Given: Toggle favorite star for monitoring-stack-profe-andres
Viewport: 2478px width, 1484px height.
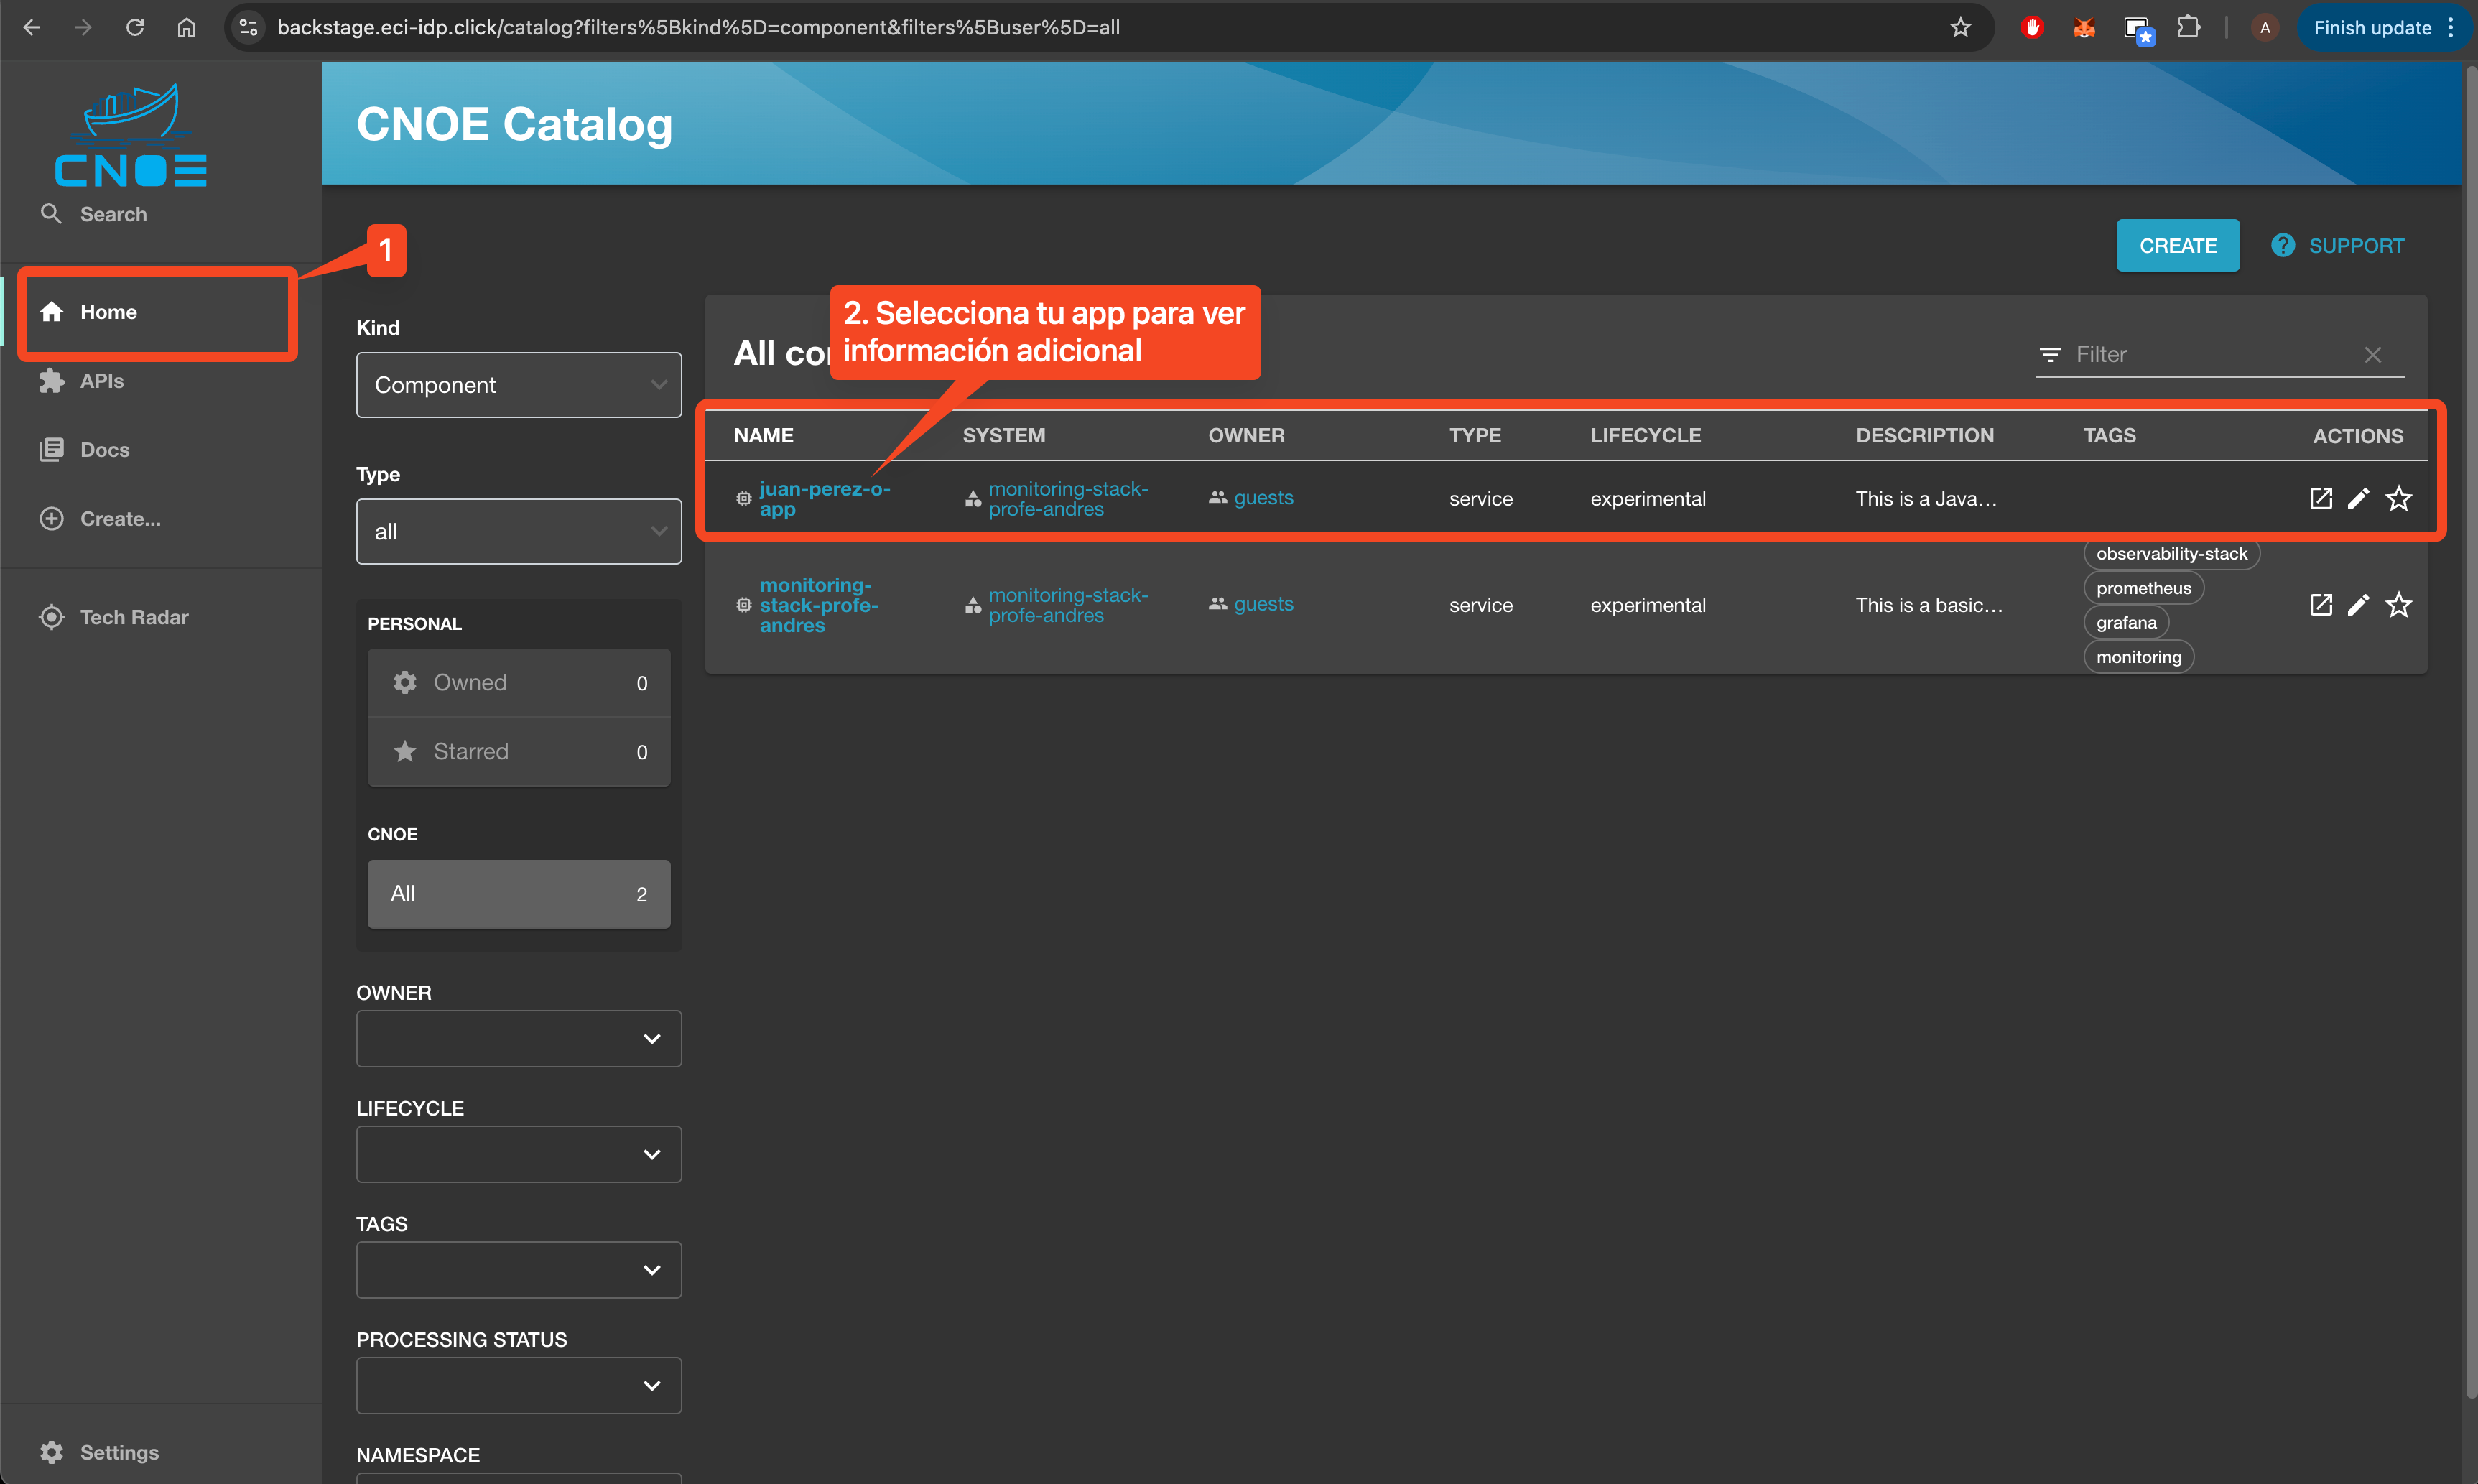Looking at the screenshot, I should coord(2398,604).
